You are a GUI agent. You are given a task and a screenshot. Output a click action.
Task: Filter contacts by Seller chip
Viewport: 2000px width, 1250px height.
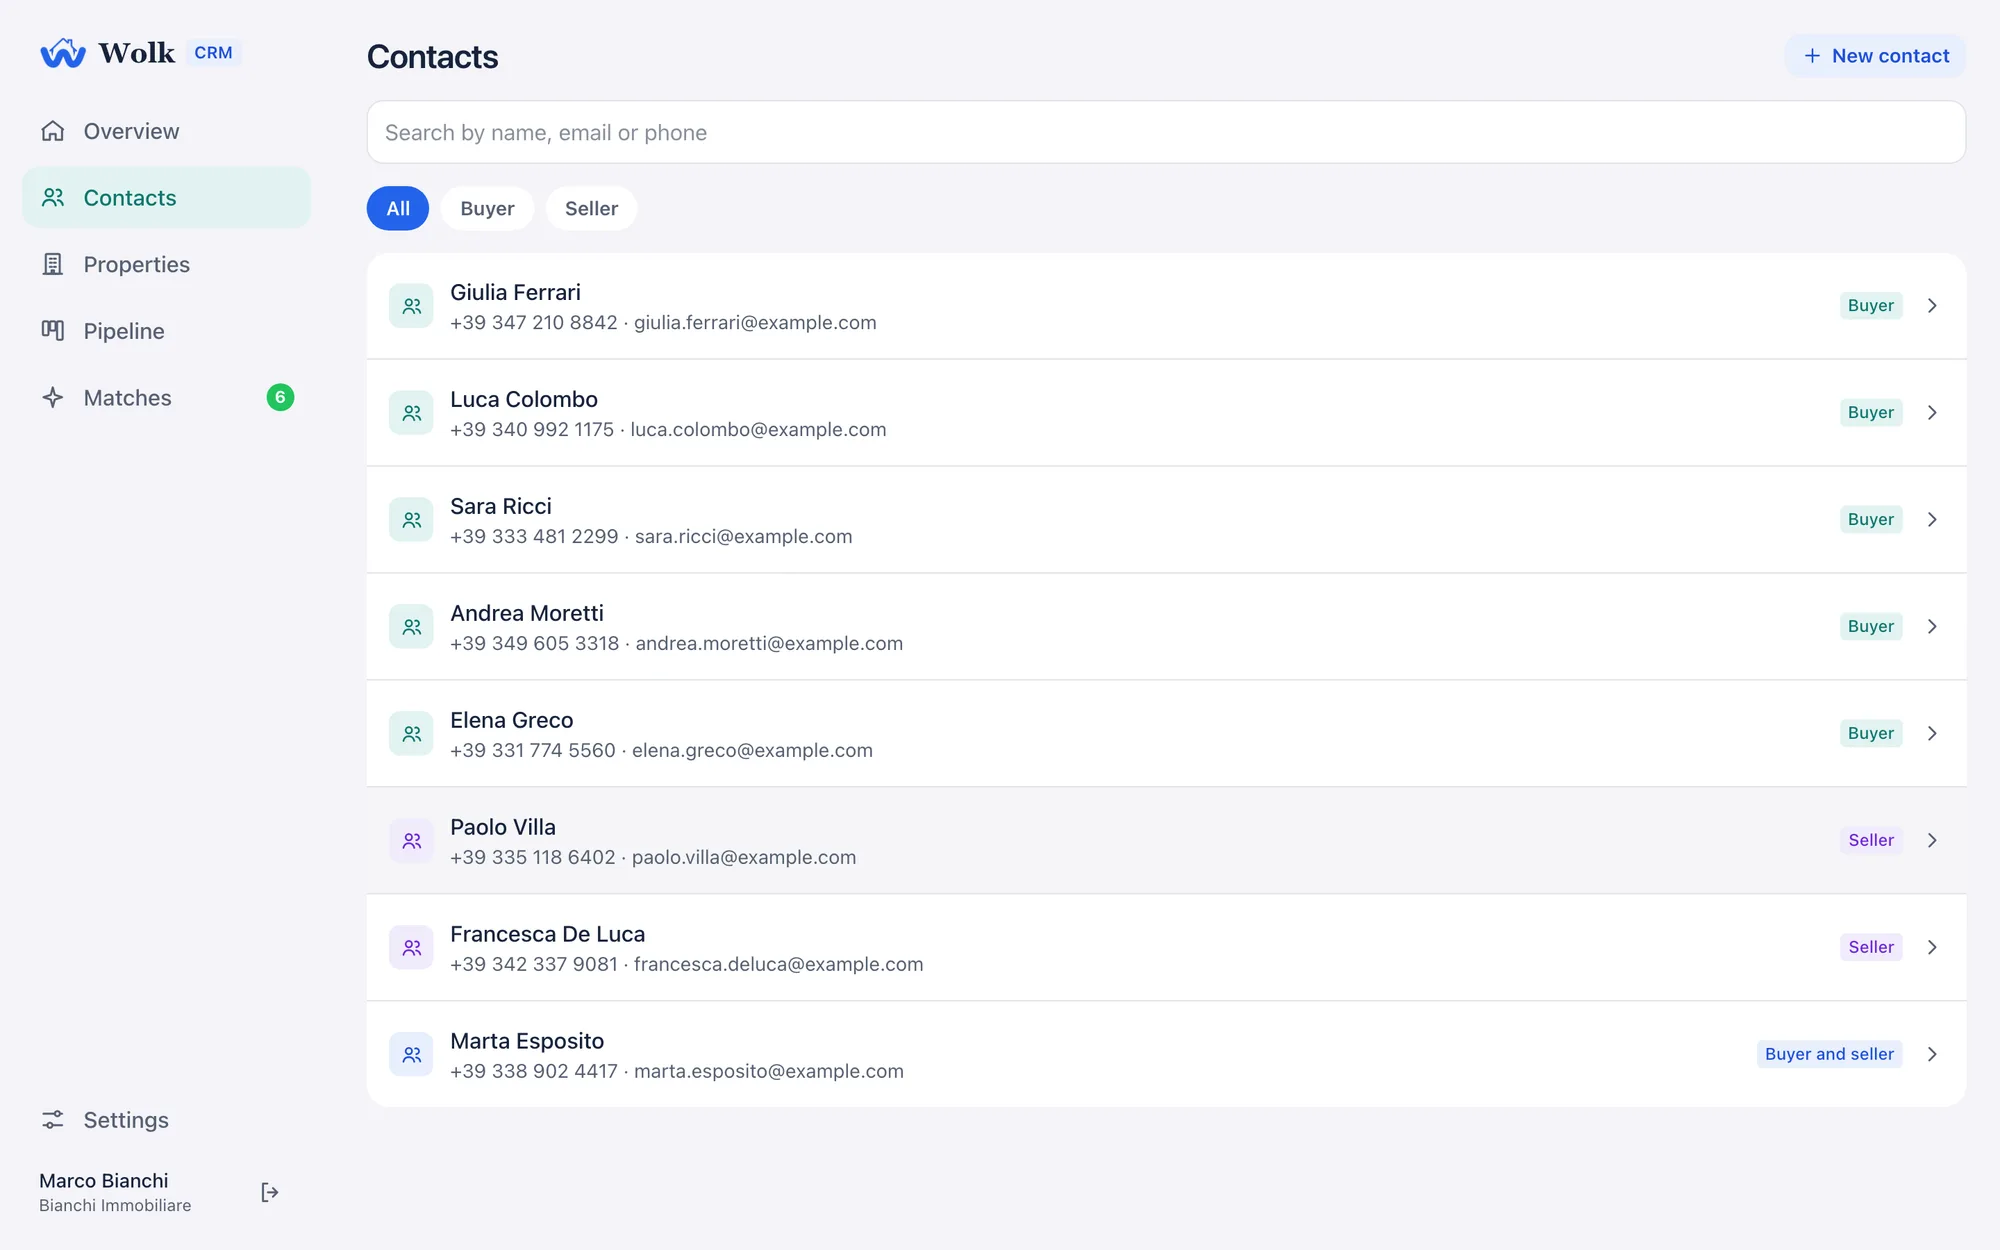point(591,208)
